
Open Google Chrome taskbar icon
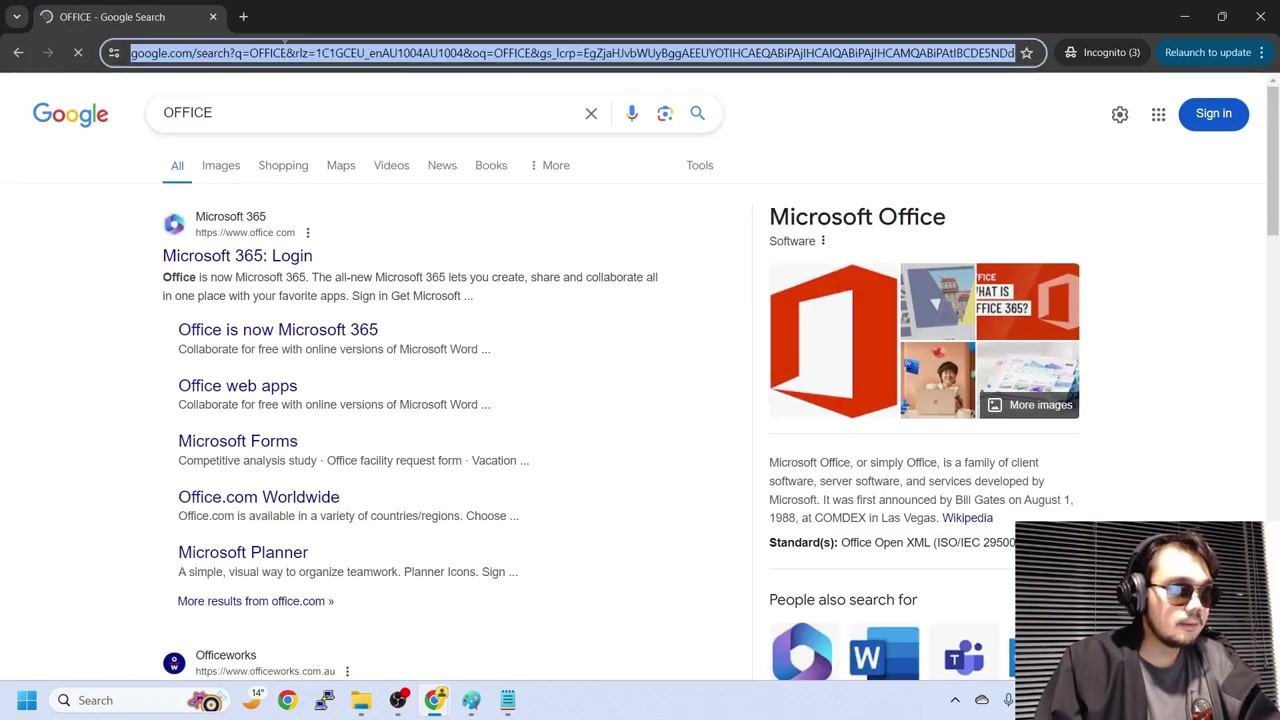point(287,700)
